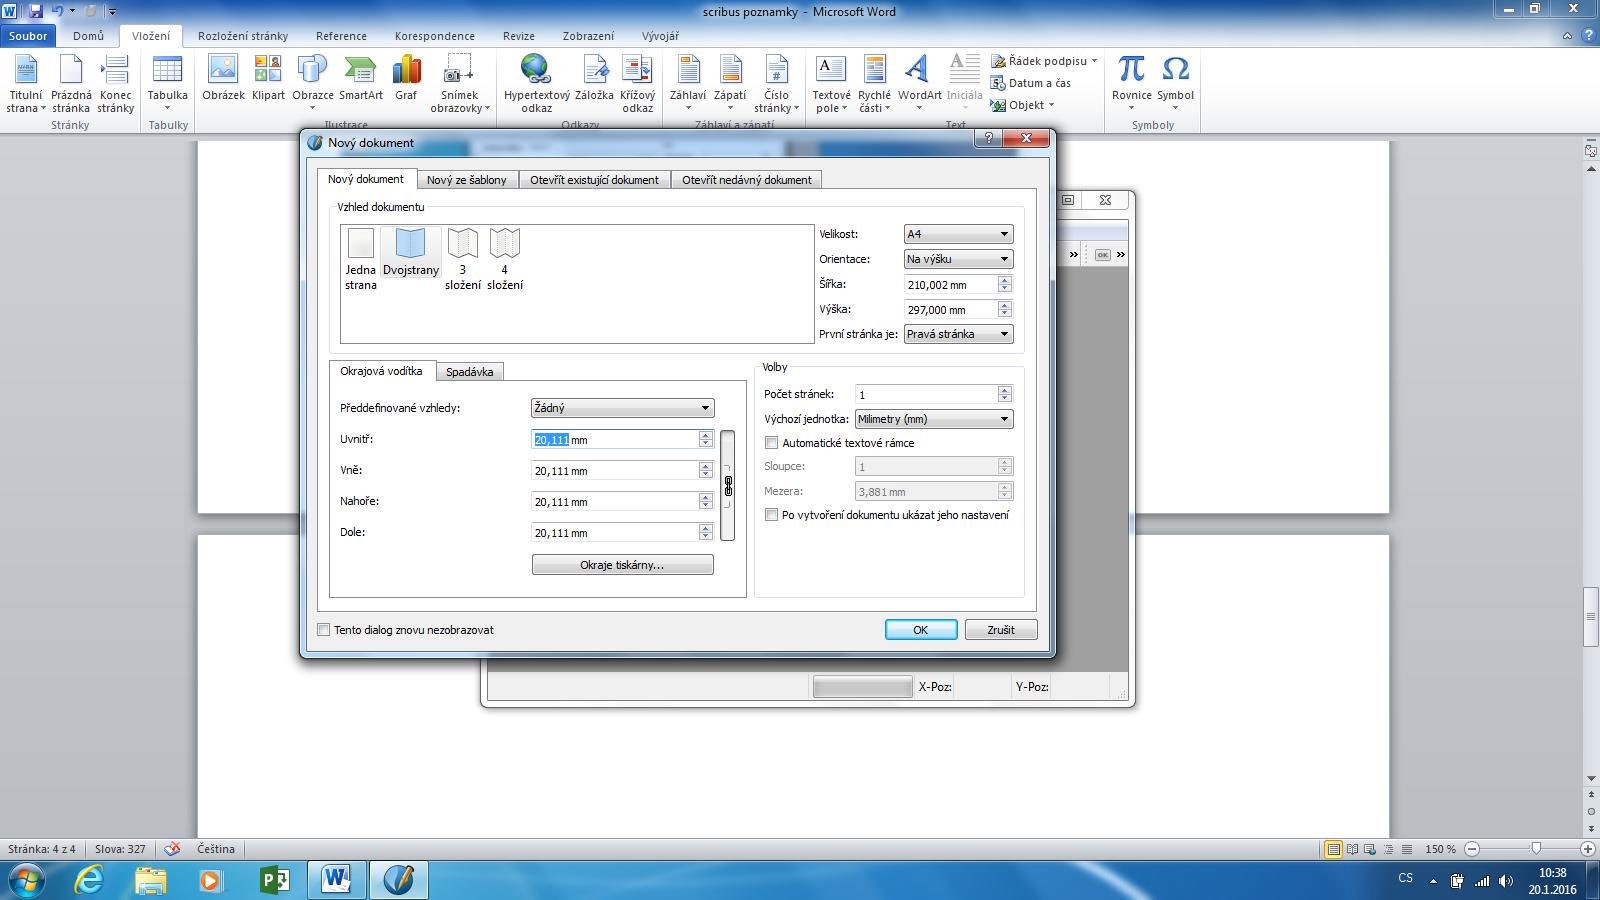Open the Korespondence ribbon tab

pyautogui.click(x=435, y=36)
